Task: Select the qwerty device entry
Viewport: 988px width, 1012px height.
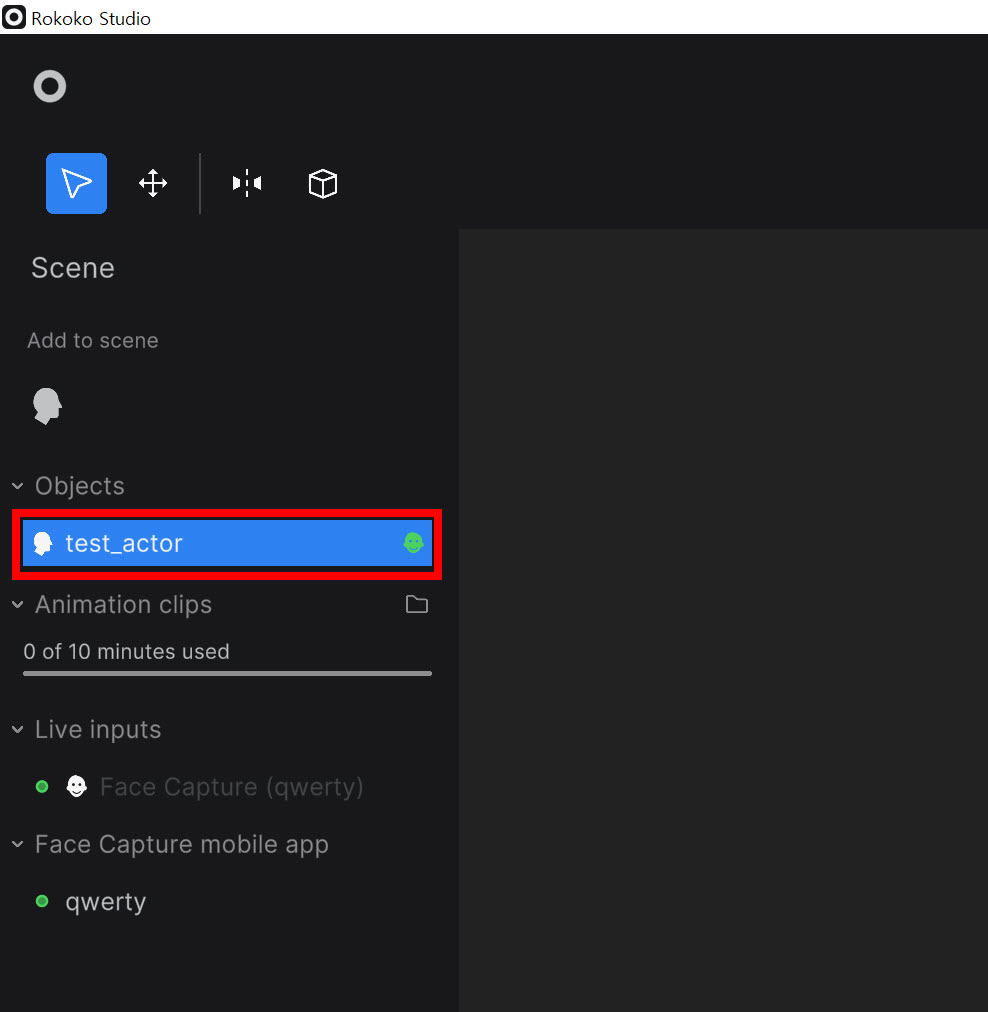Action: point(106,902)
